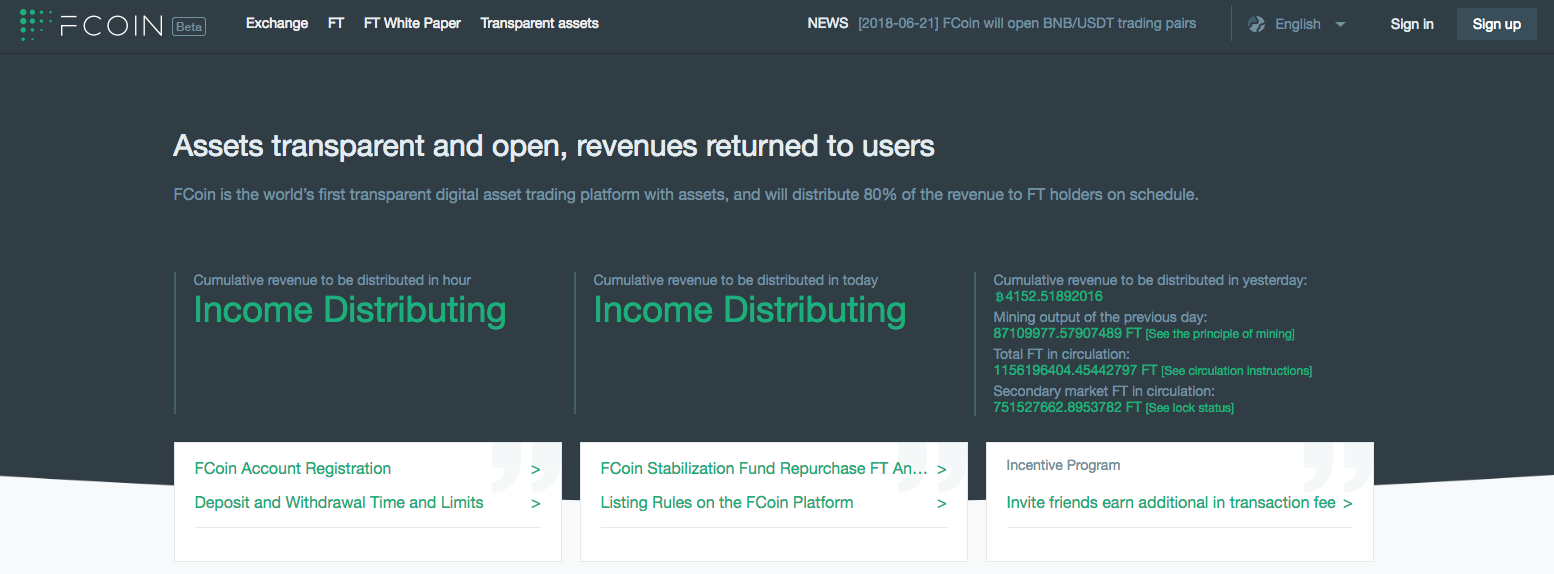The width and height of the screenshot is (1554, 574).
Task: Open See the principle of mining link
Action: pos(1220,334)
